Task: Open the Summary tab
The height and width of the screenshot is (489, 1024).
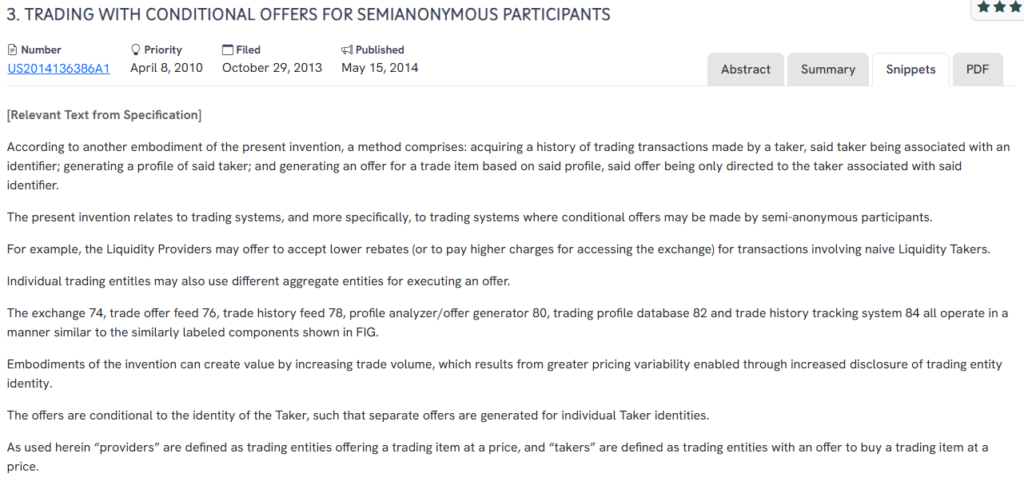Action: point(828,69)
